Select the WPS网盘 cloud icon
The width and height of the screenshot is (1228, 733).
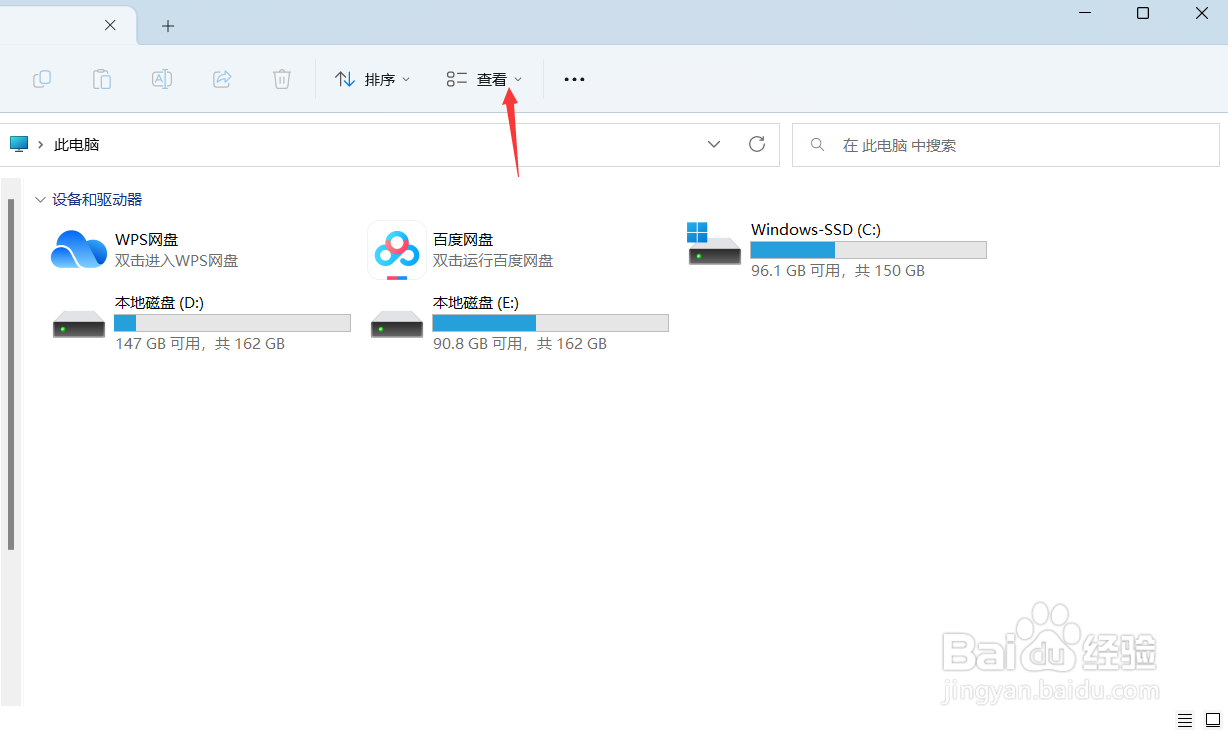point(79,249)
